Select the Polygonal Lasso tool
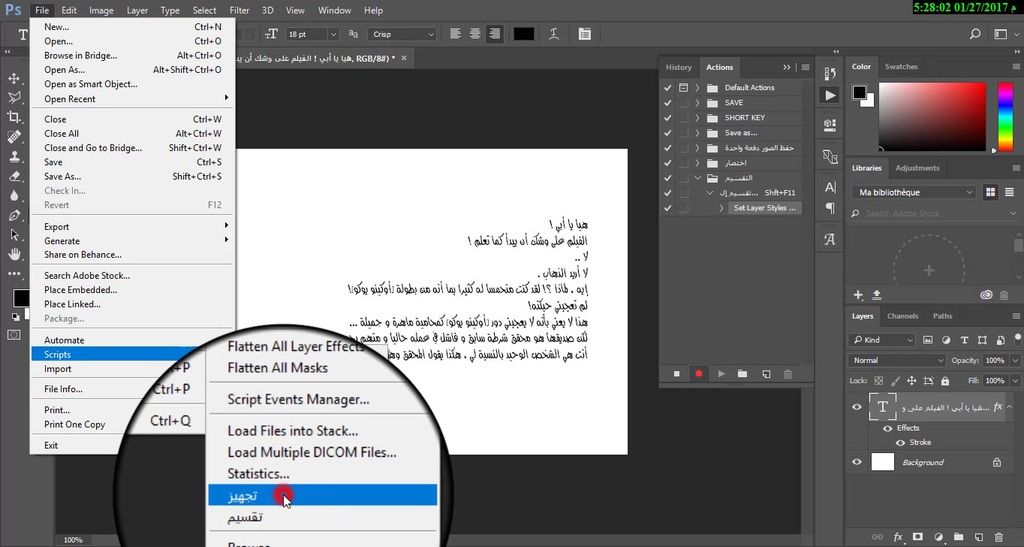Screen dimensions: 1024x547 click(14, 97)
